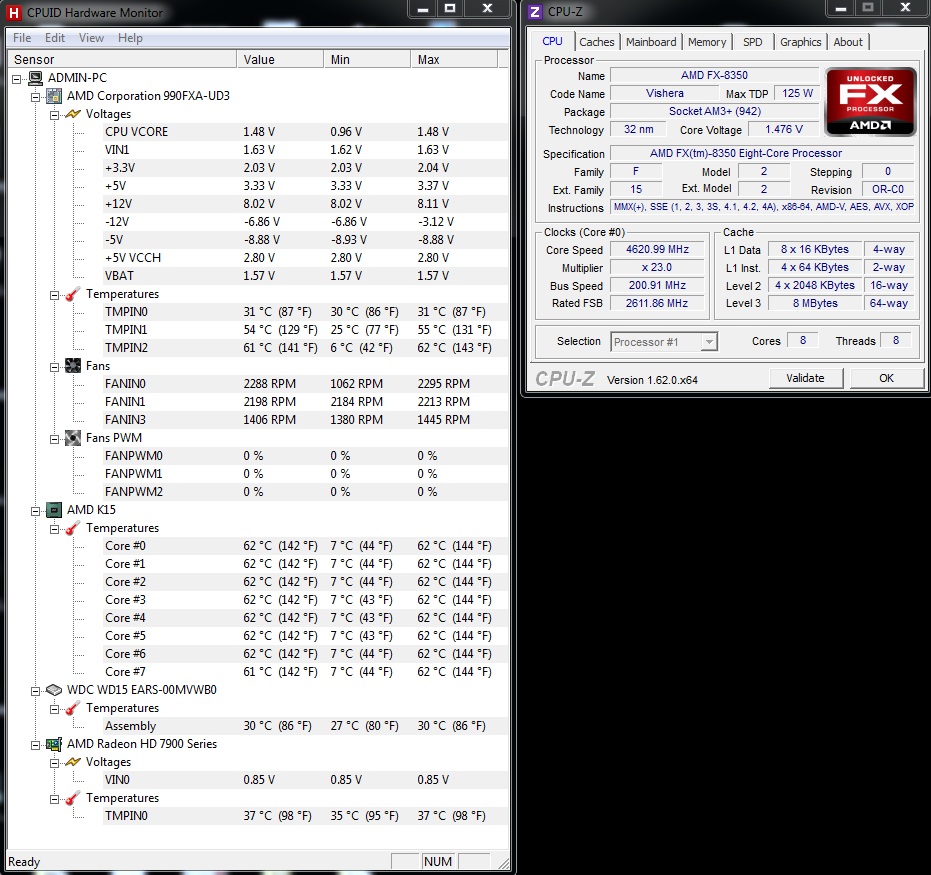The image size is (931, 875).
Task: Click the Radeon Voltages lightning icon
Action: click(72, 762)
